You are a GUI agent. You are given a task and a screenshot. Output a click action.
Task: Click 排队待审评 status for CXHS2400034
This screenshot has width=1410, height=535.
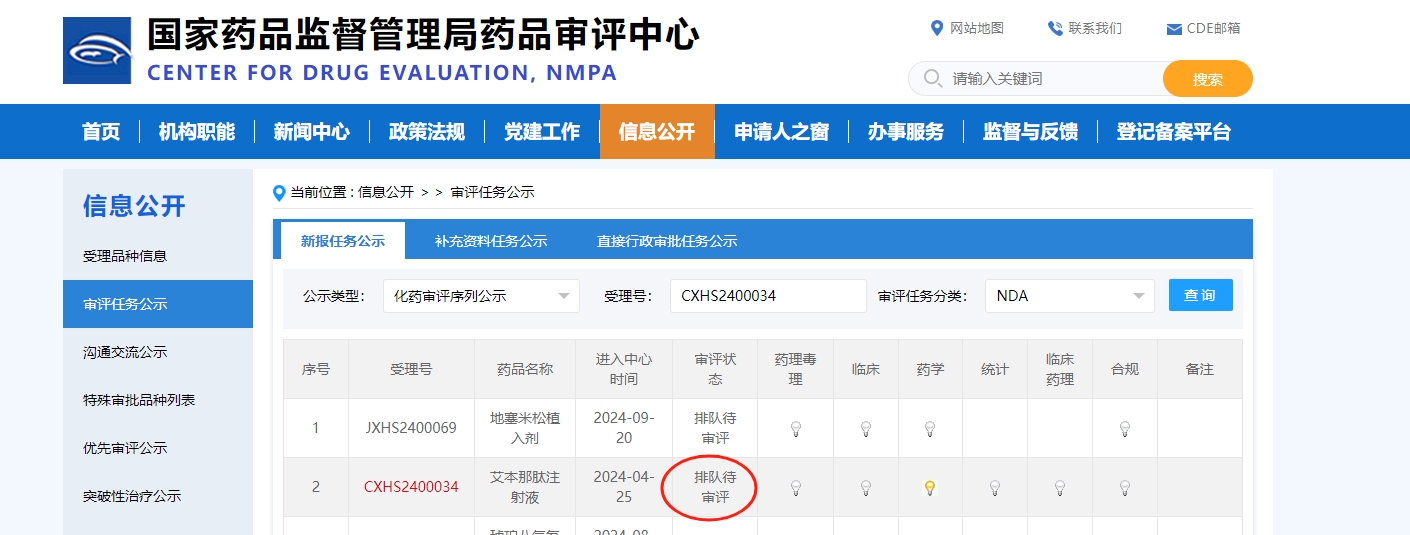715,487
